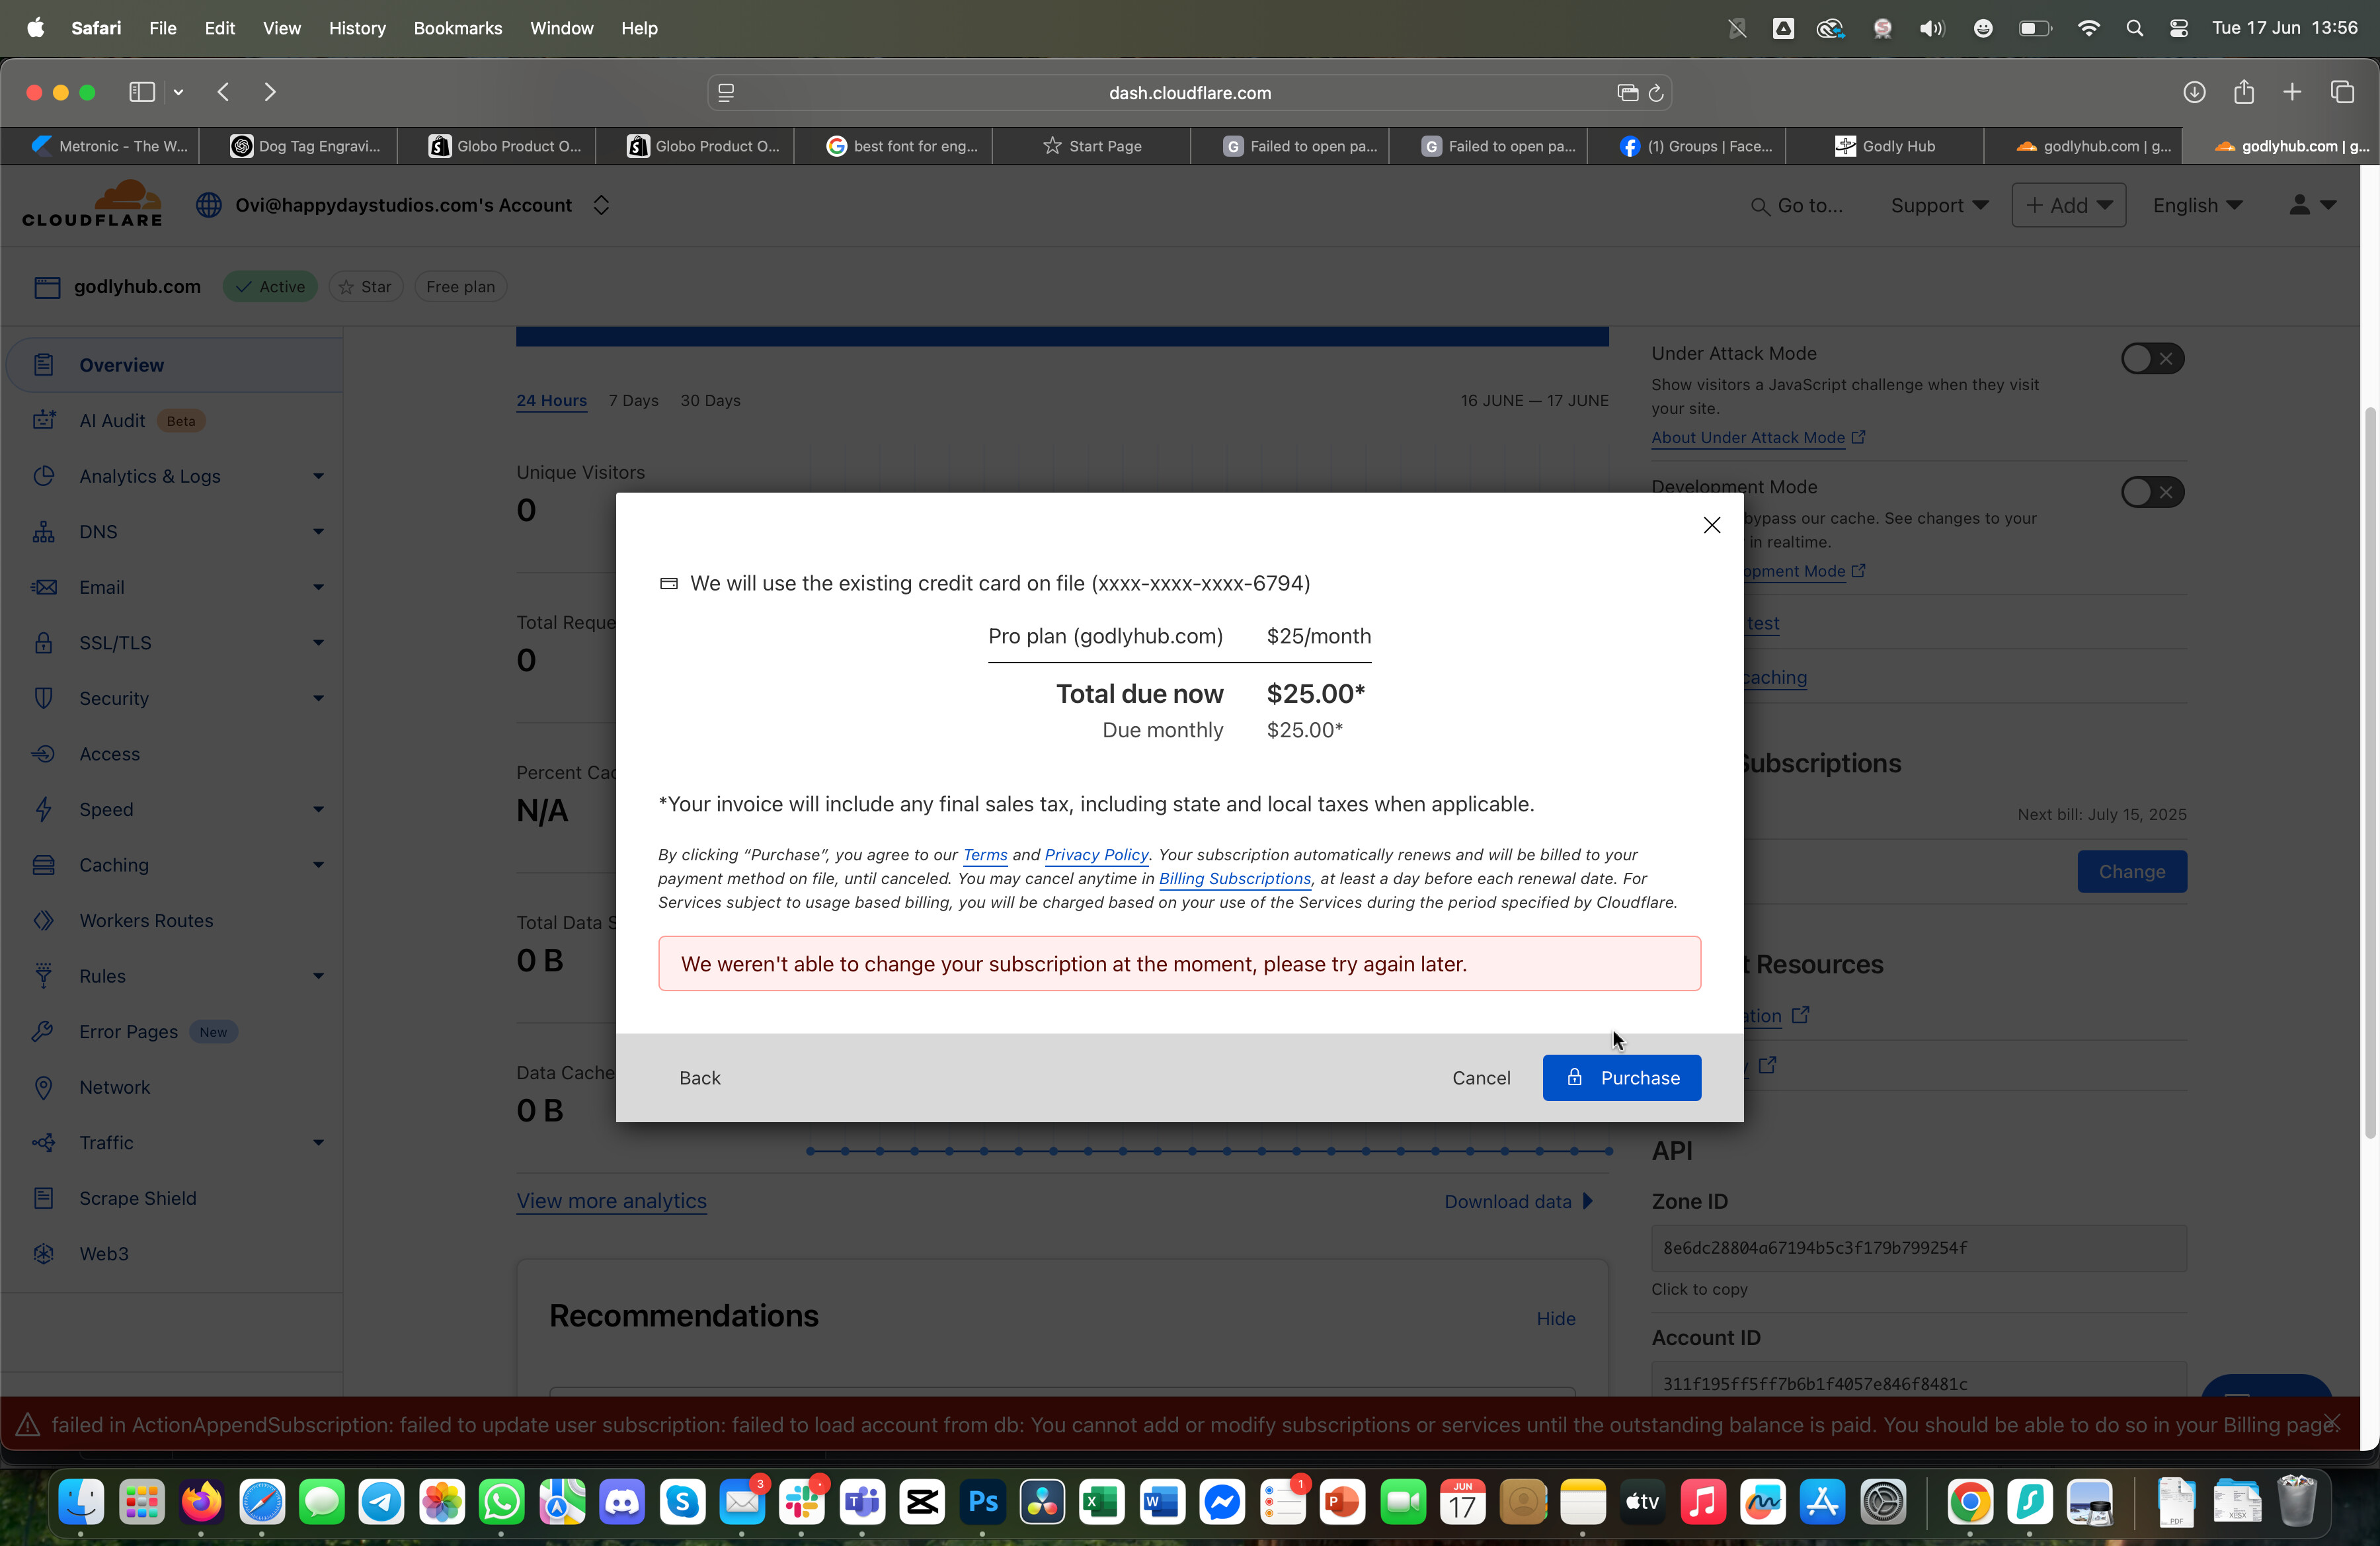Open Slack from the Dock

point(802,1501)
